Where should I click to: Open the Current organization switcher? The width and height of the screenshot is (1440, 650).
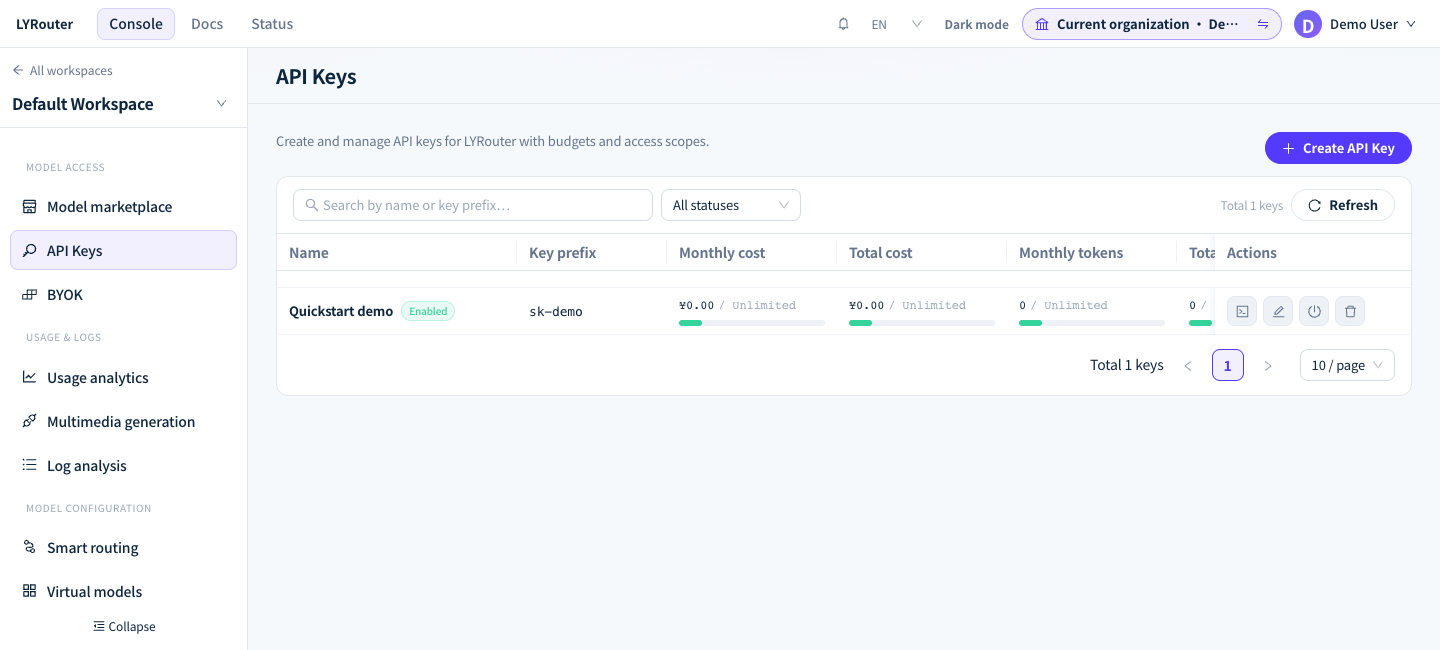click(x=1152, y=24)
